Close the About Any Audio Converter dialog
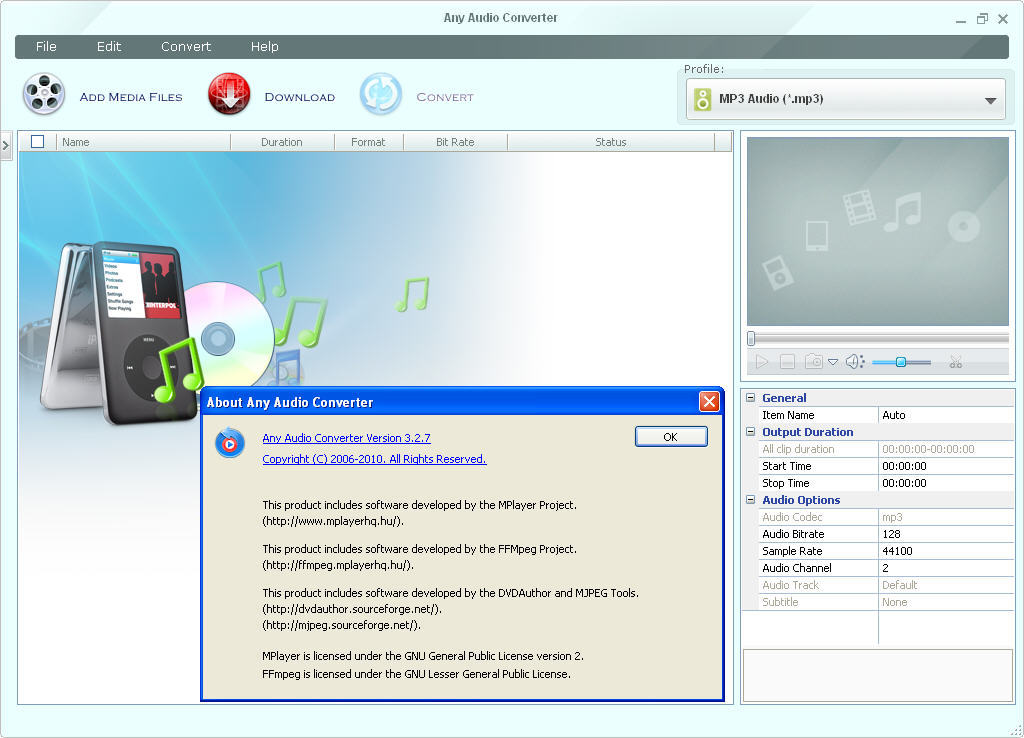The height and width of the screenshot is (738, 1024). click(x=709, y=402)
